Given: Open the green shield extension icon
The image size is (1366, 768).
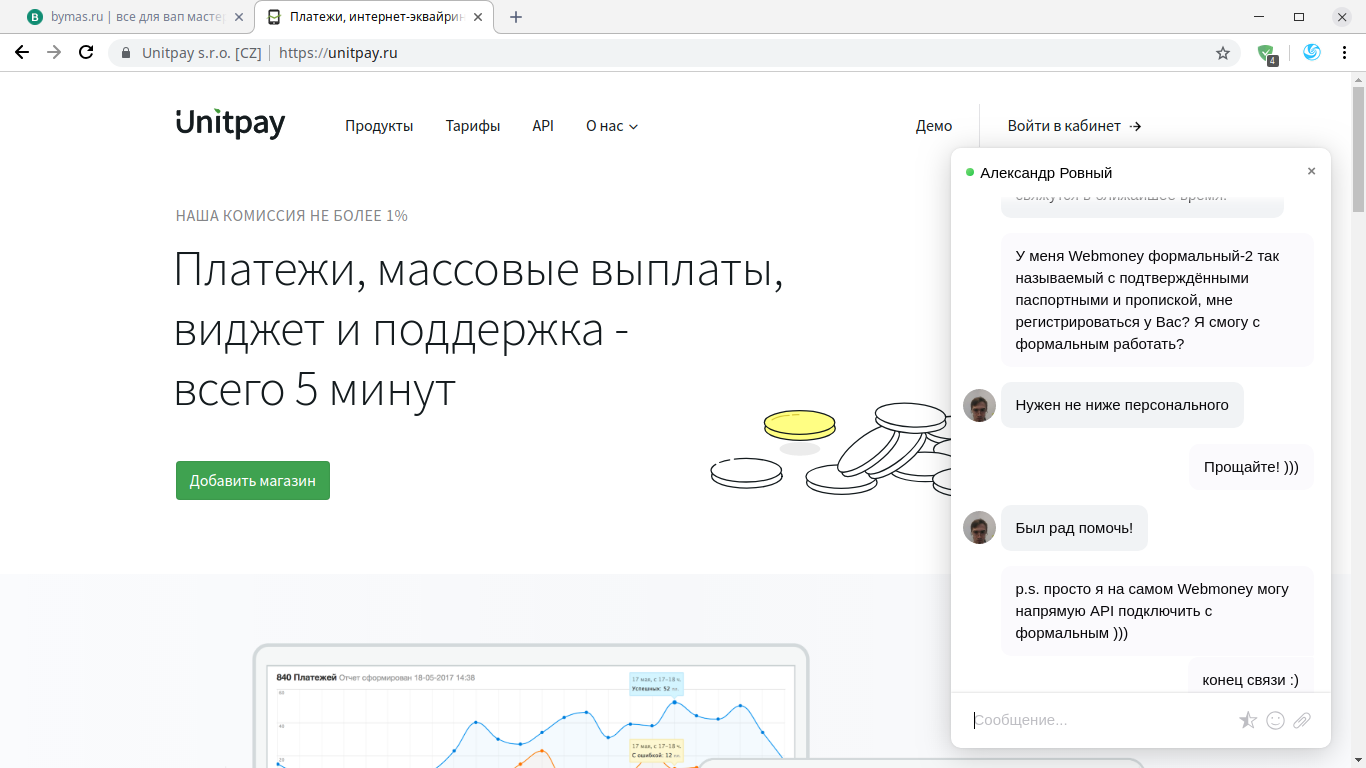Looking at the screenshot, I should coord(1266,53).
